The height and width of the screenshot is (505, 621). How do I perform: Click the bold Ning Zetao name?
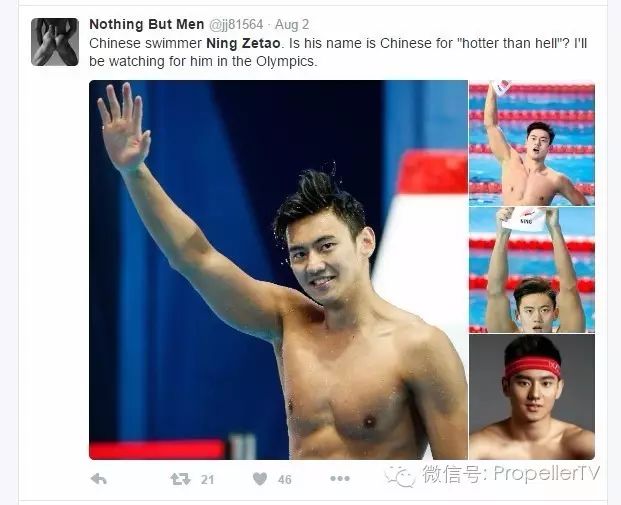(243, 43)
